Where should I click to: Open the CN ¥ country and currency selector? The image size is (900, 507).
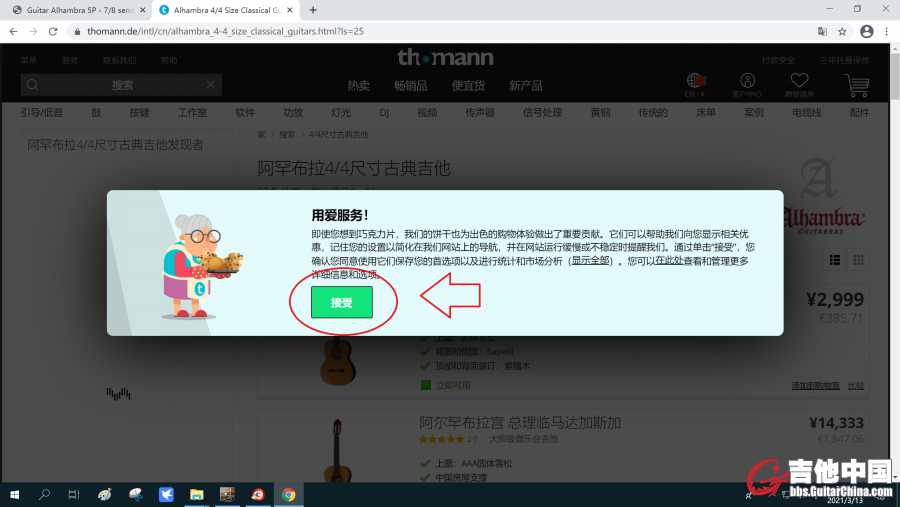pyautogui.click(x=695, y=85)
